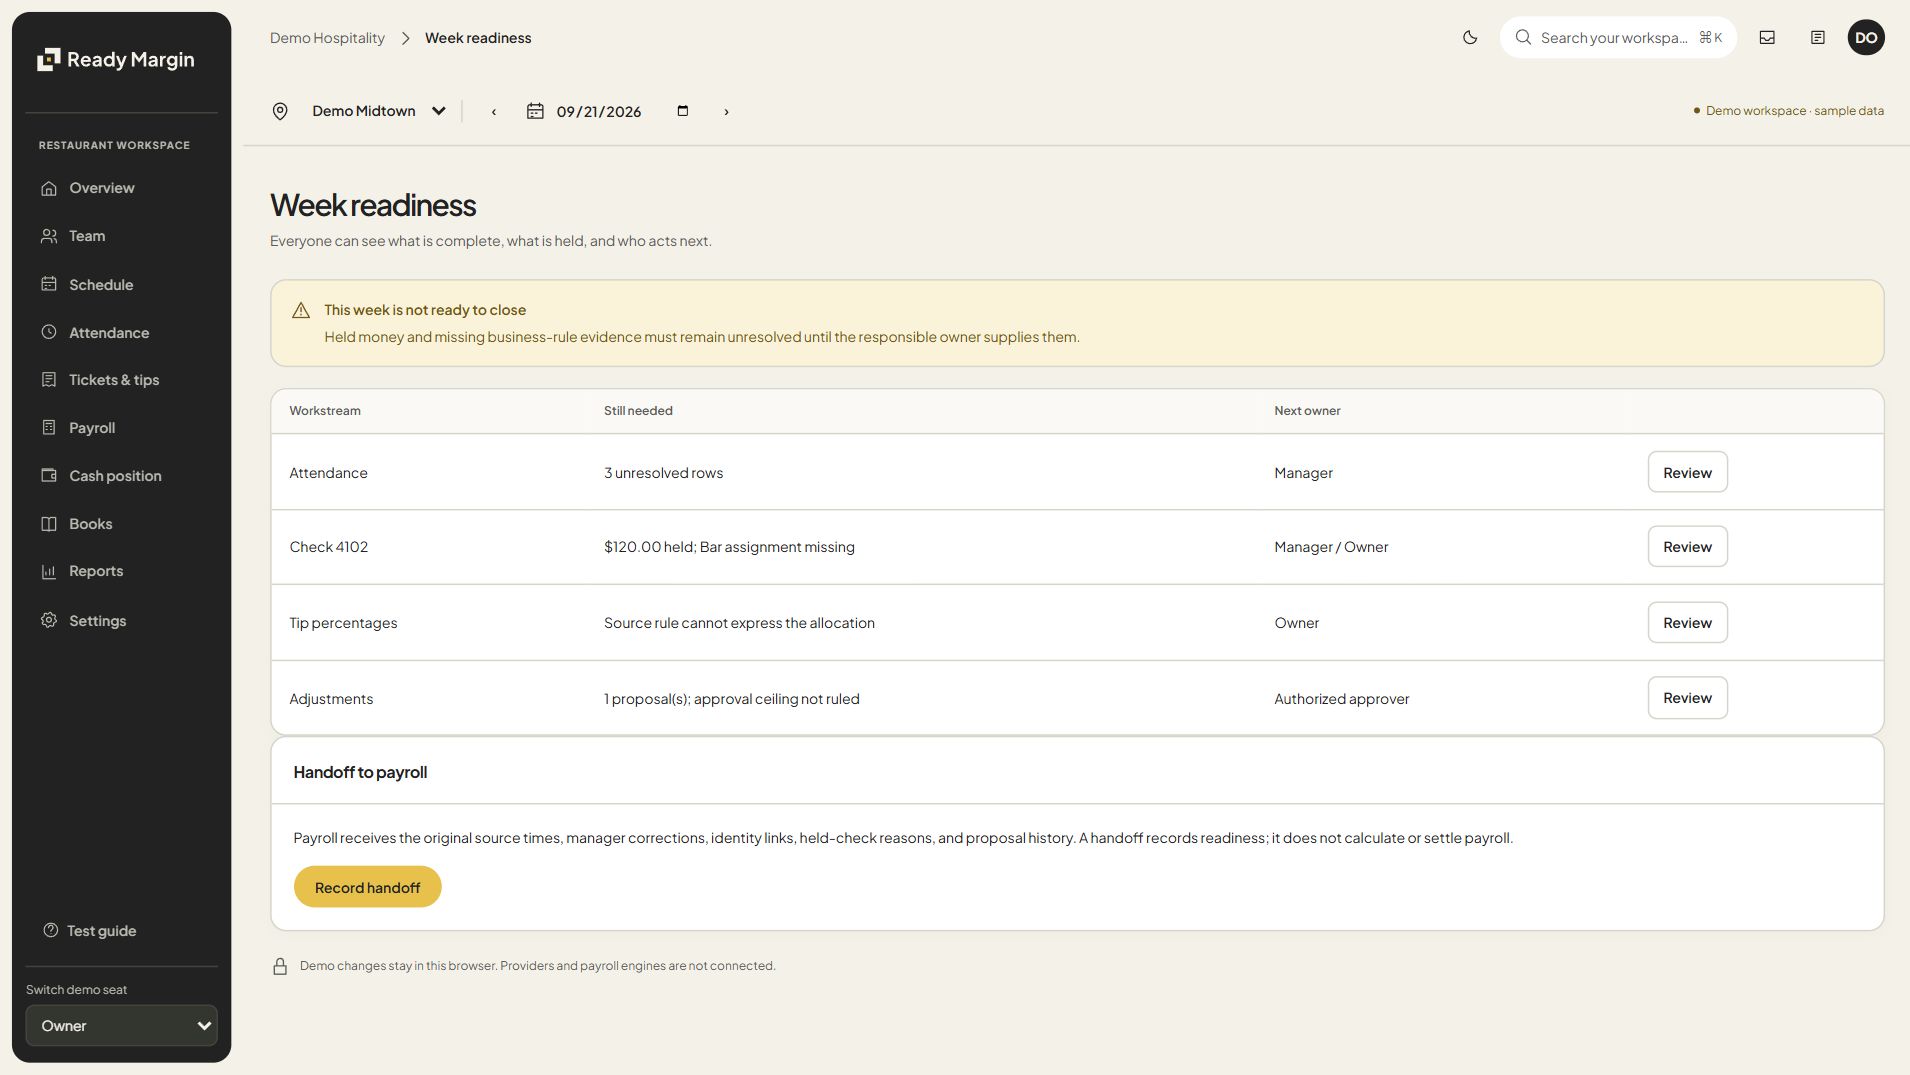Review the Tip percentages row
Screen dimensions: 1910x1075
(1687, 622)
